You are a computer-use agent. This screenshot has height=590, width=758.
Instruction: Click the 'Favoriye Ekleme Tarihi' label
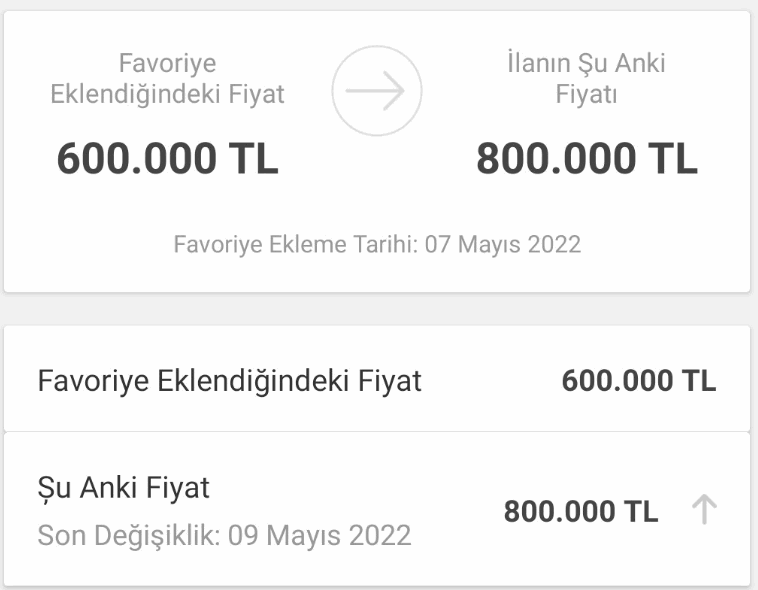295,244
